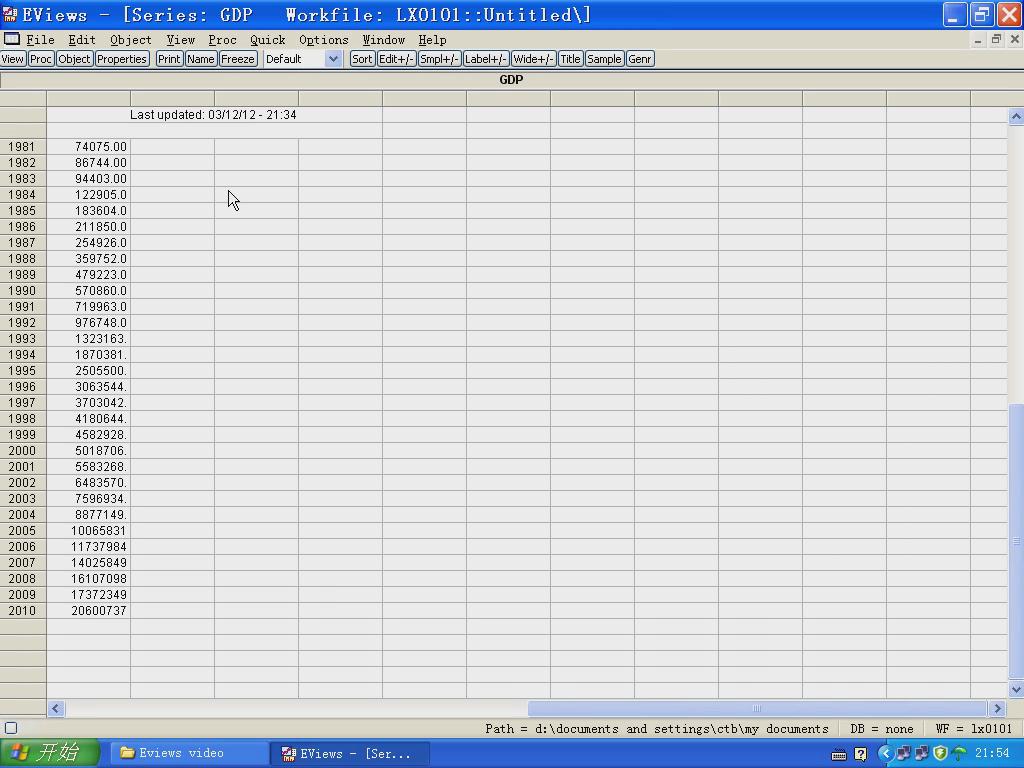This screenshot has width=1024, height=768.
Task: Minimize the inner series window
Action: [x=978, y=39]
